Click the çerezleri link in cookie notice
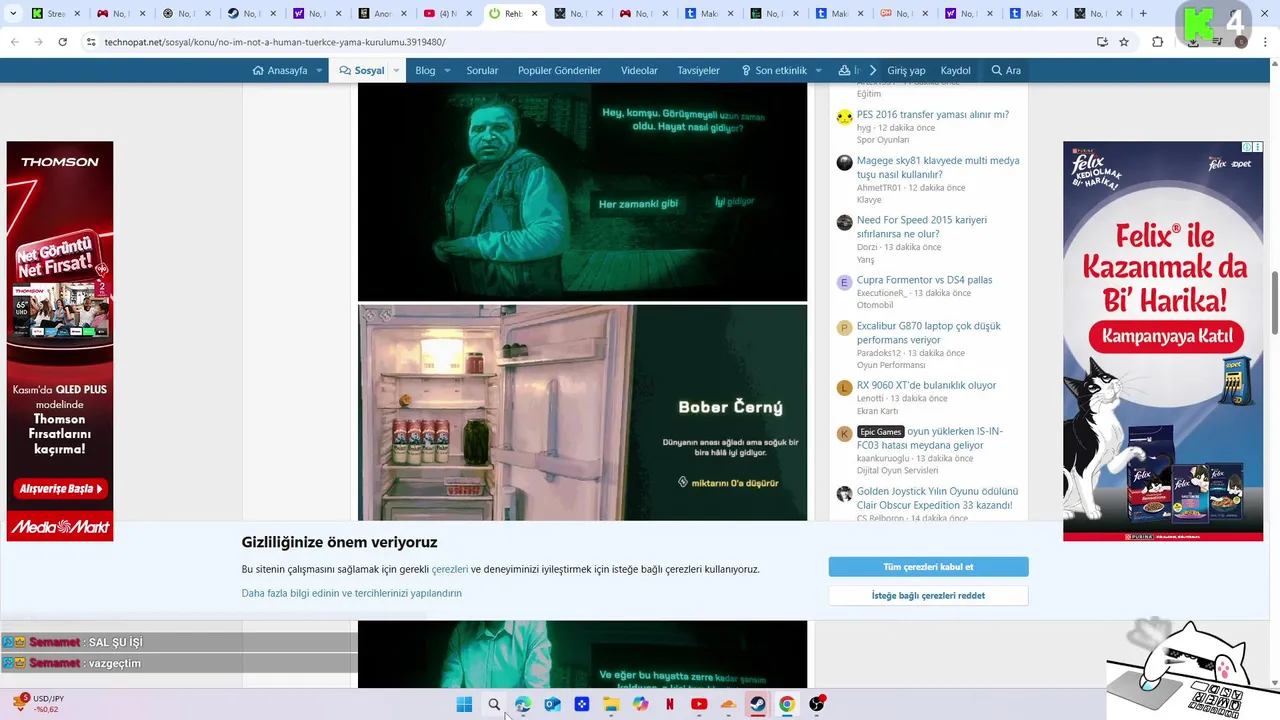 pos(450,569)
